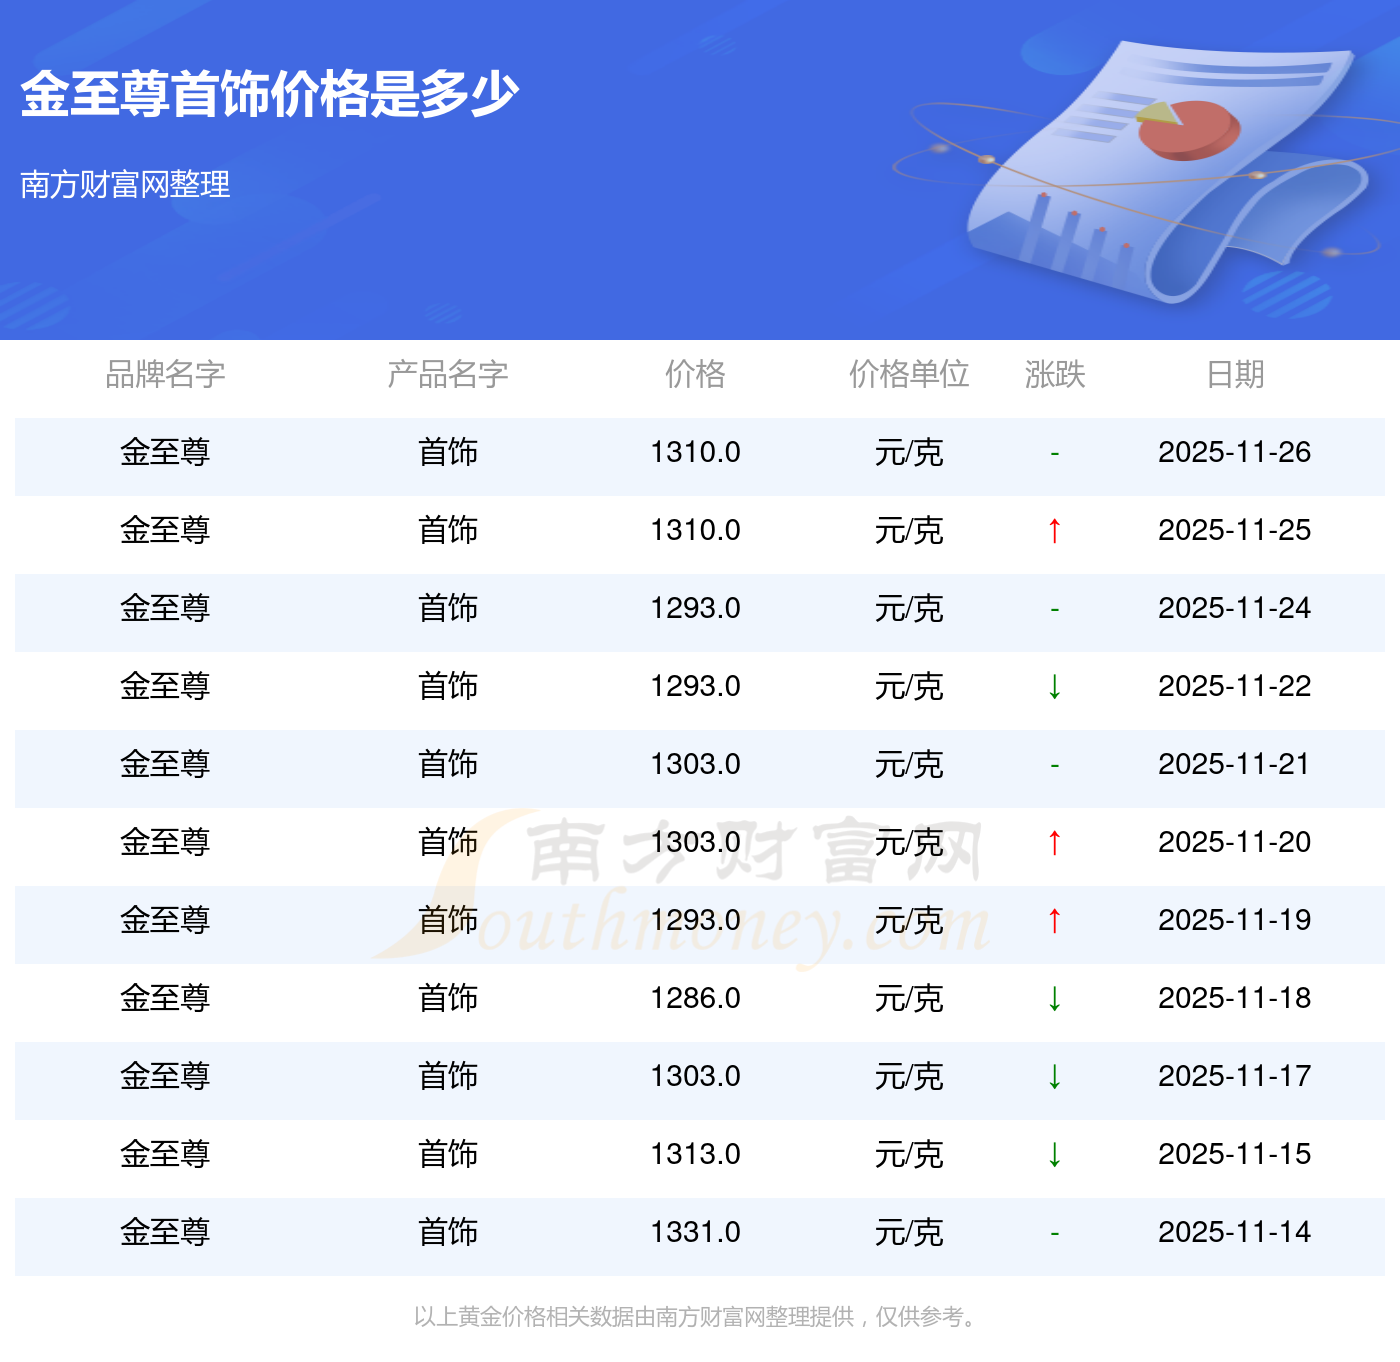The width and height of the screenshot is (1400, 1362).
Task: Click the red pie chart in the banner
Action: pos(1190,131)
